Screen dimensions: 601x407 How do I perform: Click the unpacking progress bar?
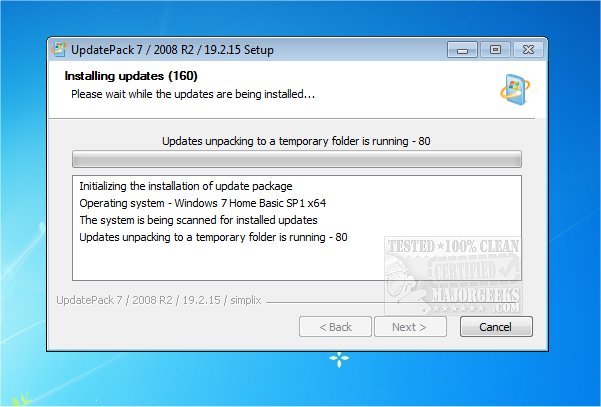point(297,159)
